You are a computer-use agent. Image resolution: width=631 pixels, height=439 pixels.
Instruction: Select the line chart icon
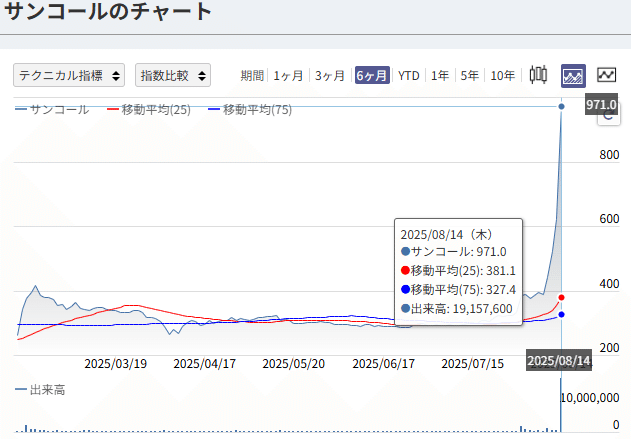(606, 75)
